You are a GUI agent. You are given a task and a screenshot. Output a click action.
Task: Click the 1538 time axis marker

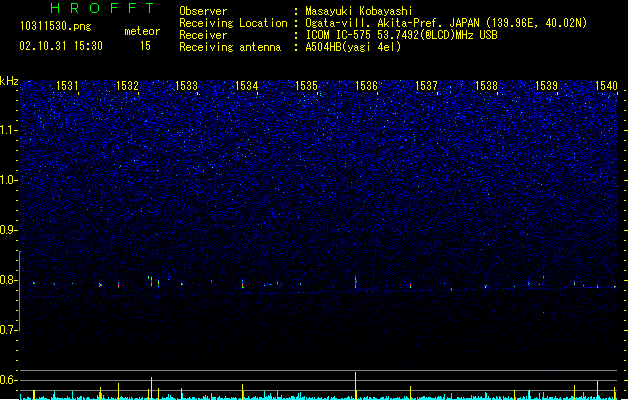(486, 86)
